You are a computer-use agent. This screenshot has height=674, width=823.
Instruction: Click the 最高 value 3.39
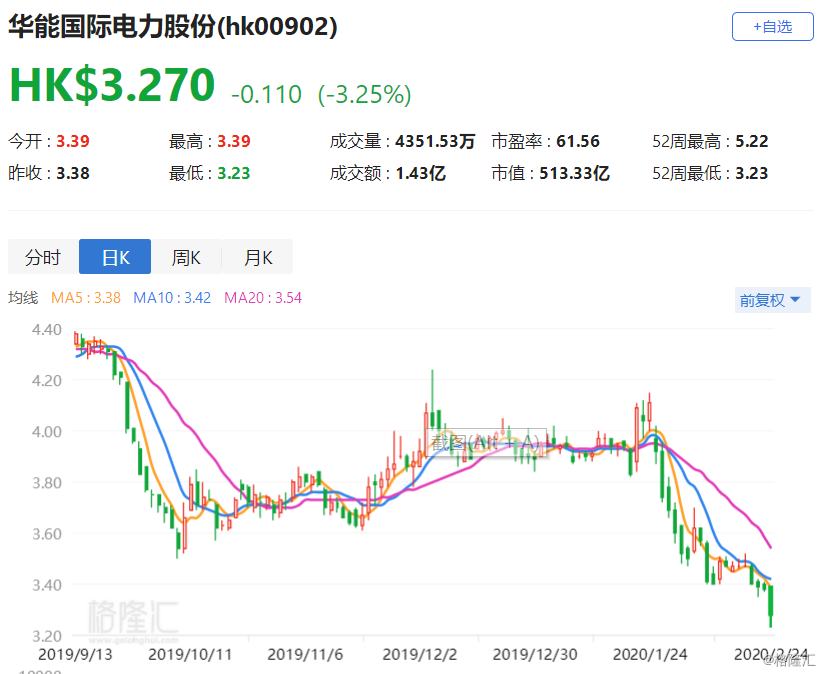coord(234,141)
